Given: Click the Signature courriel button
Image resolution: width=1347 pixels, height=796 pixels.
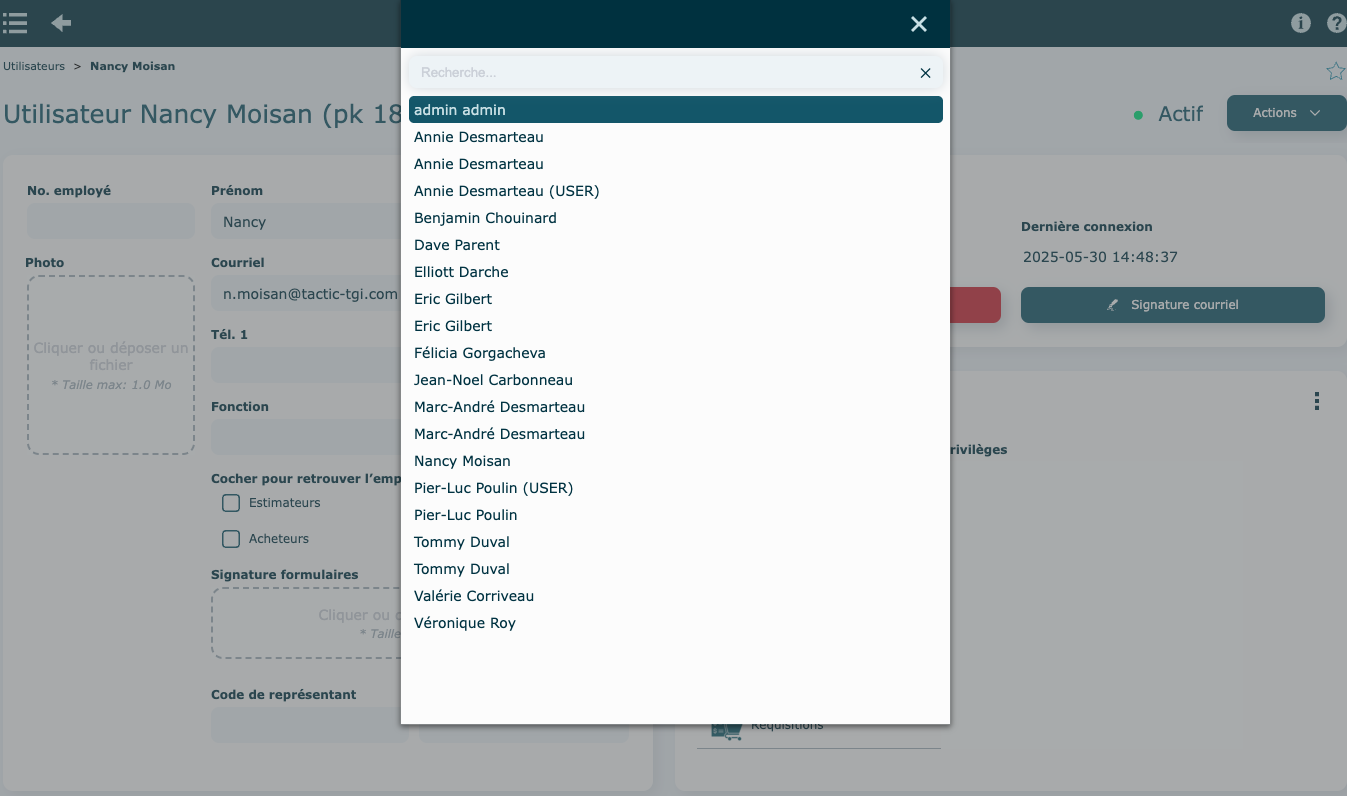Looking at the screenshot, I should 1172,305.
